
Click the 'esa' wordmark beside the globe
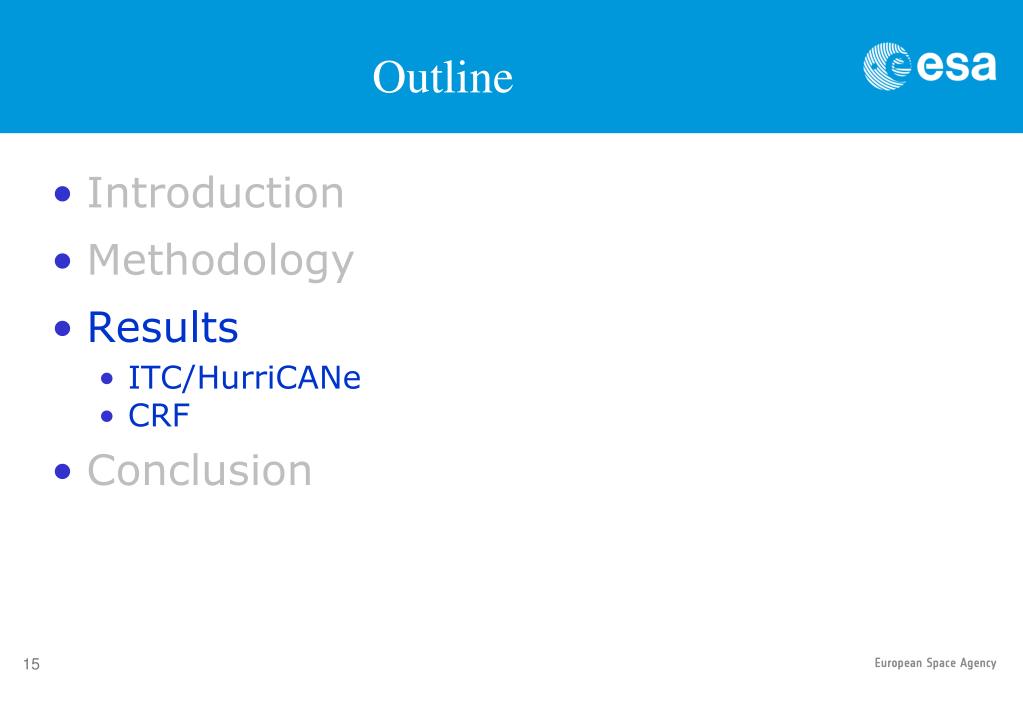click(x=956, y=66)
